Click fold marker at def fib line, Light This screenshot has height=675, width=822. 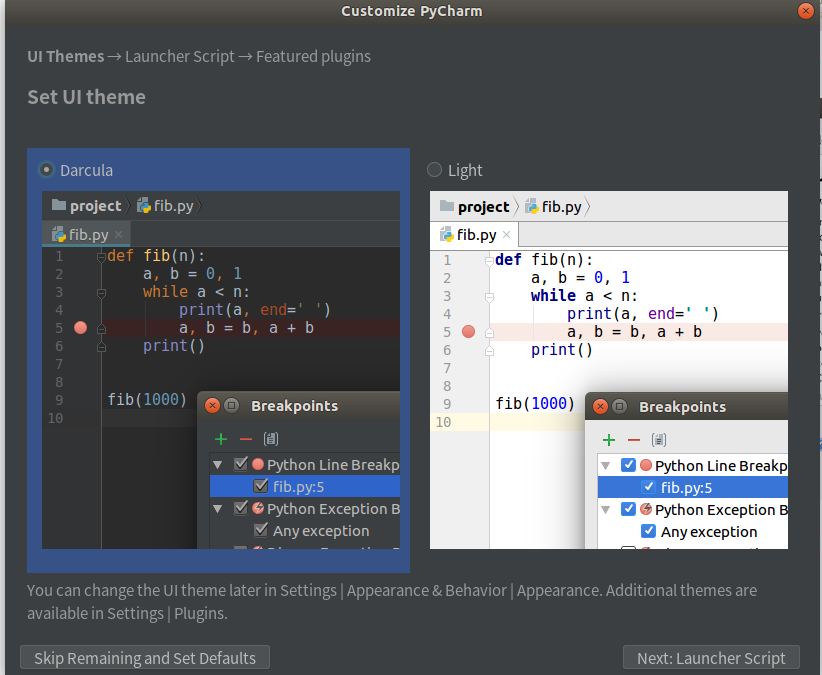coord(489,260)
